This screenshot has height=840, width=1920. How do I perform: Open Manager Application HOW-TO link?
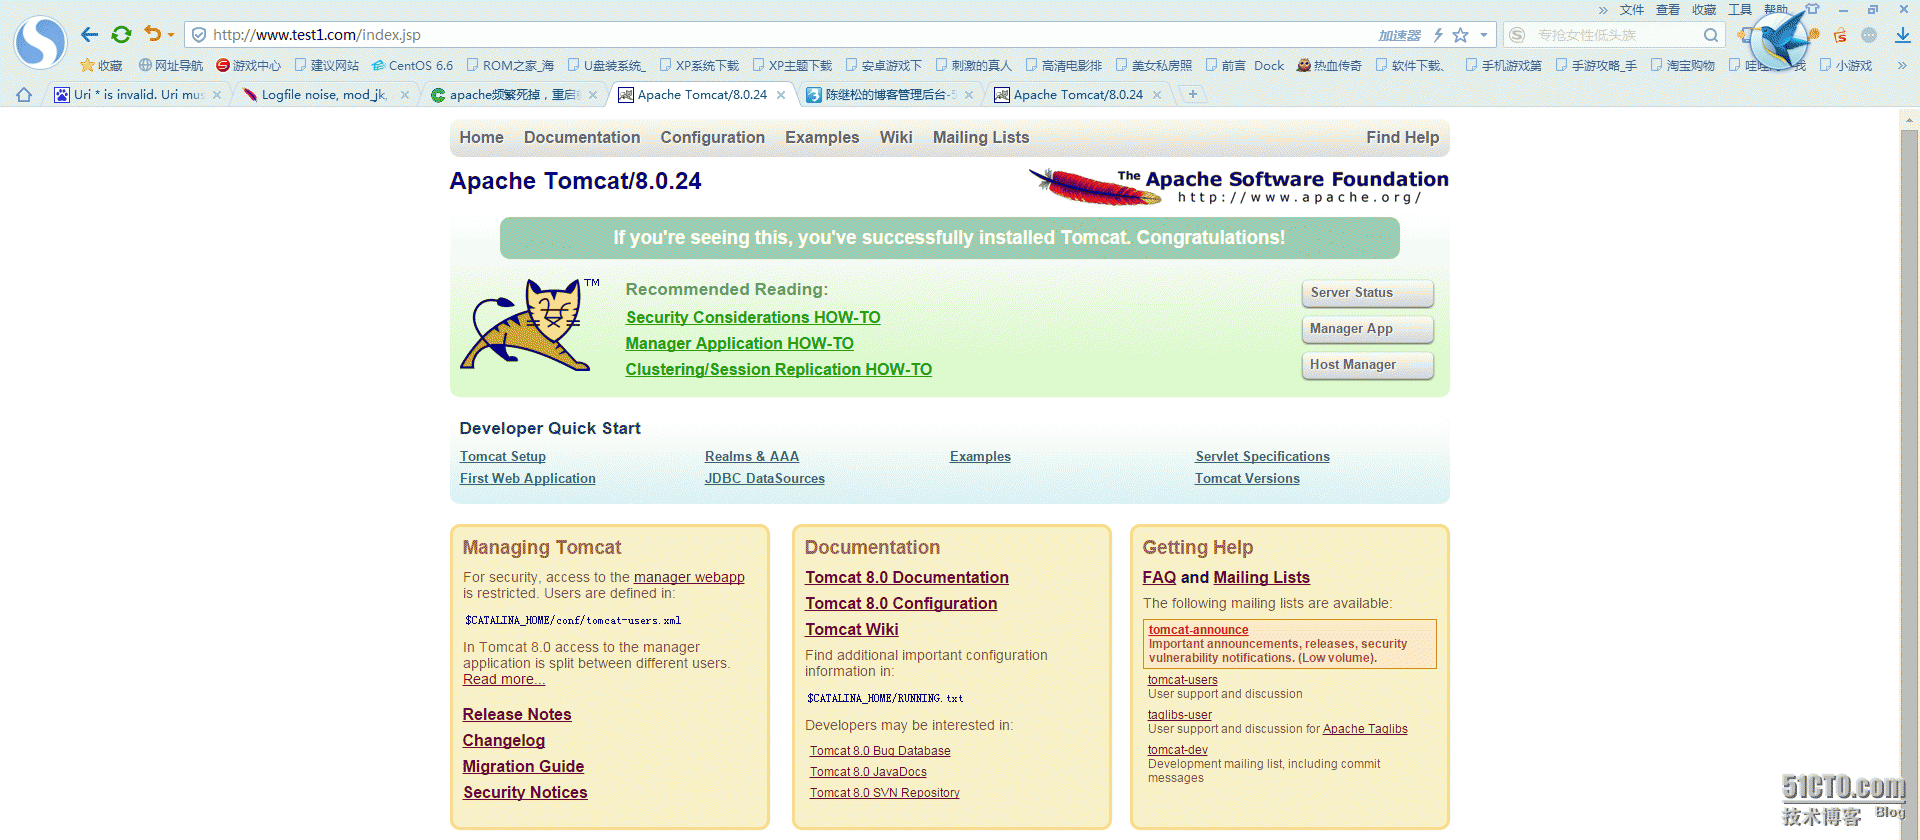click(x=739, y=344)
